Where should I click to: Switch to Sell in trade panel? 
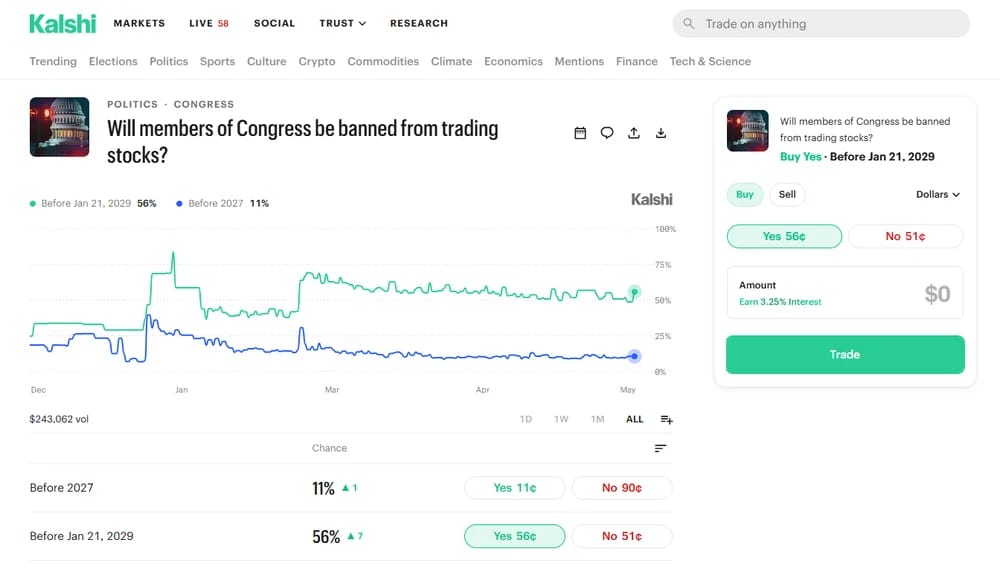[787, 195]
